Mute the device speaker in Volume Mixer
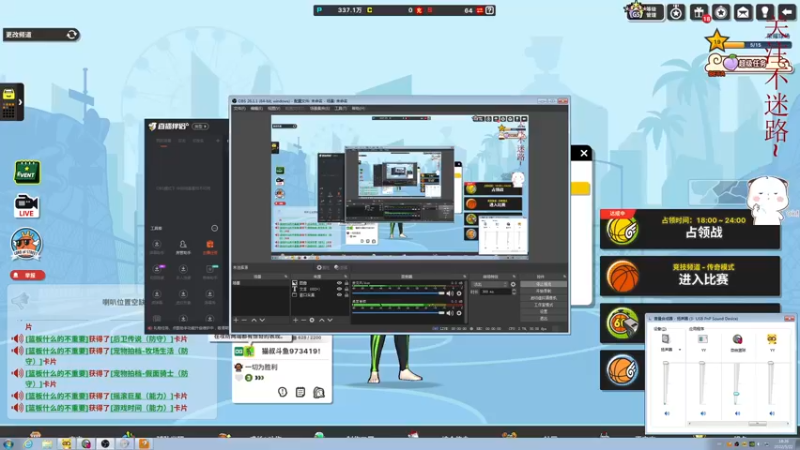The height and width of the screenshot is (450, 800). tap(667, 413)
